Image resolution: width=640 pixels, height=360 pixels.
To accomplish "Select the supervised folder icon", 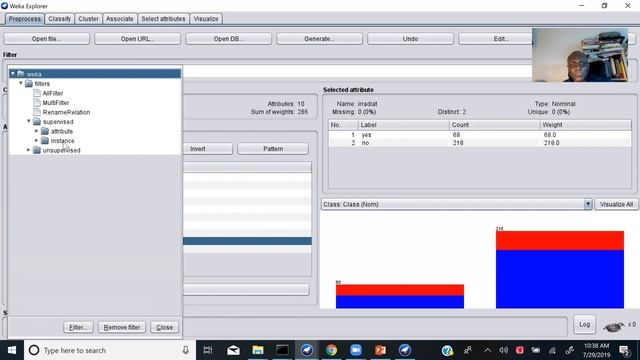I will coord(37,122).
